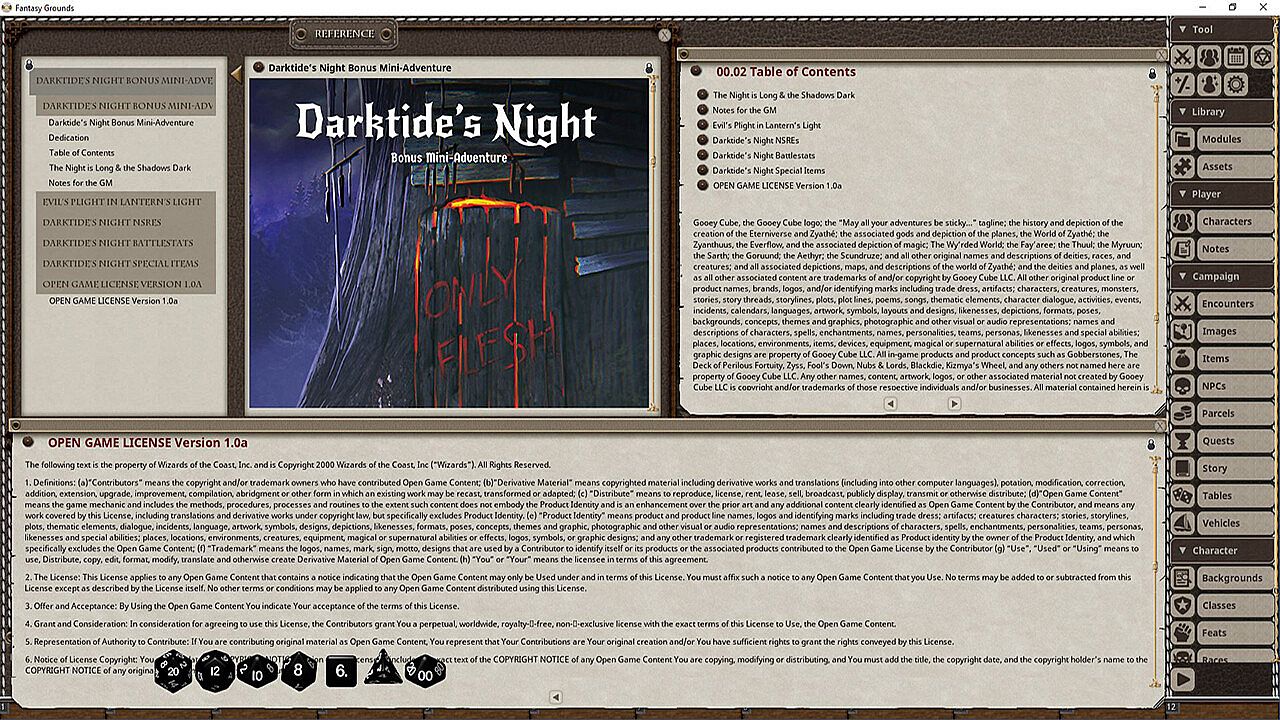Click the Vehicles sailboat icon

pos(1183,523)
